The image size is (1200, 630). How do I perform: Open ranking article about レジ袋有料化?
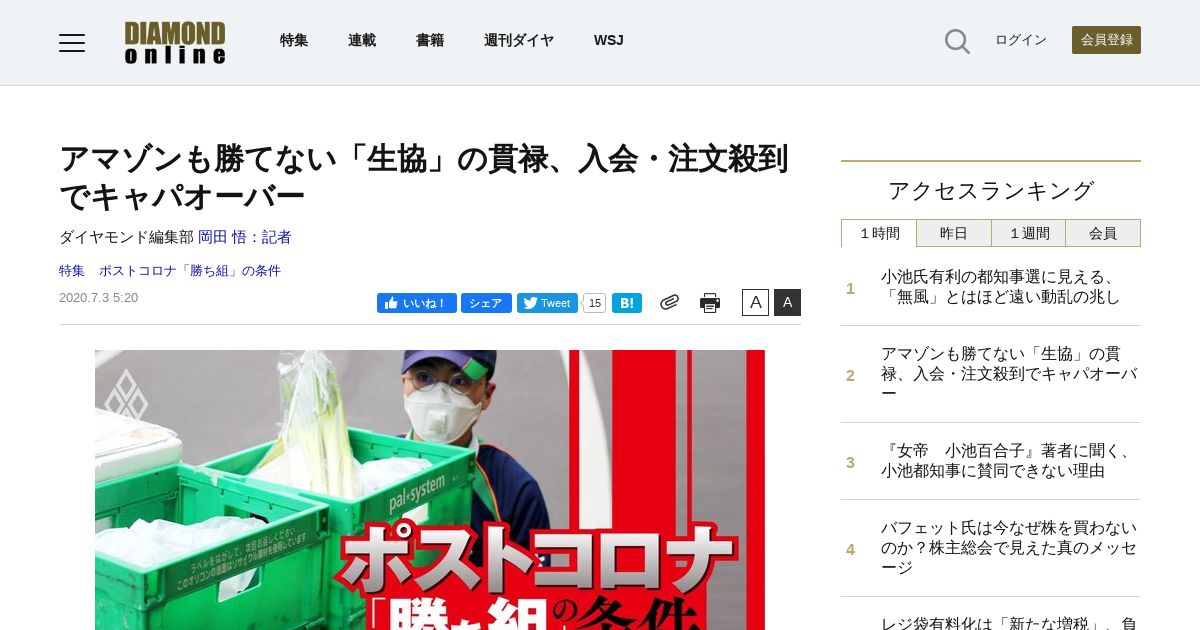1009,622
